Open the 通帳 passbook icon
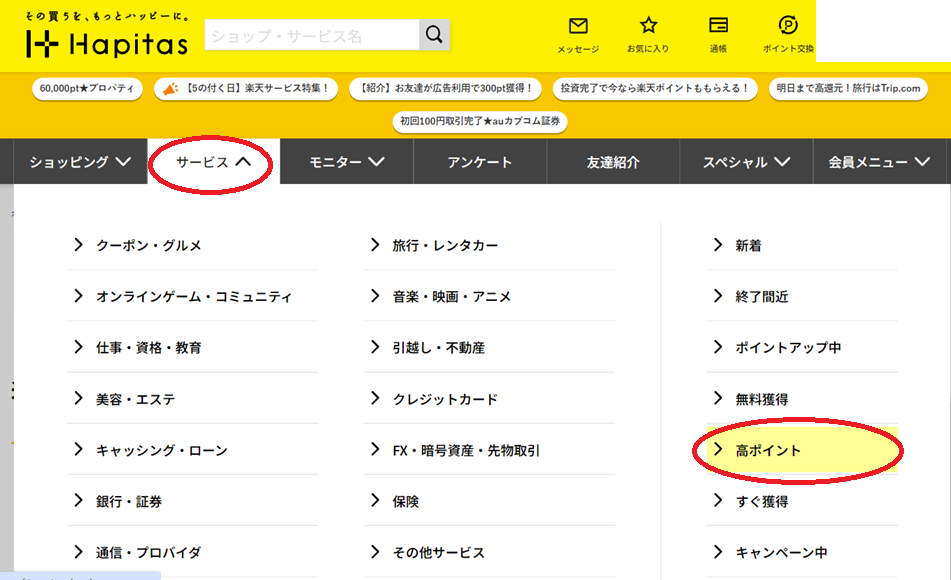This screenshot has height=580, width=951. coord(718,33)
